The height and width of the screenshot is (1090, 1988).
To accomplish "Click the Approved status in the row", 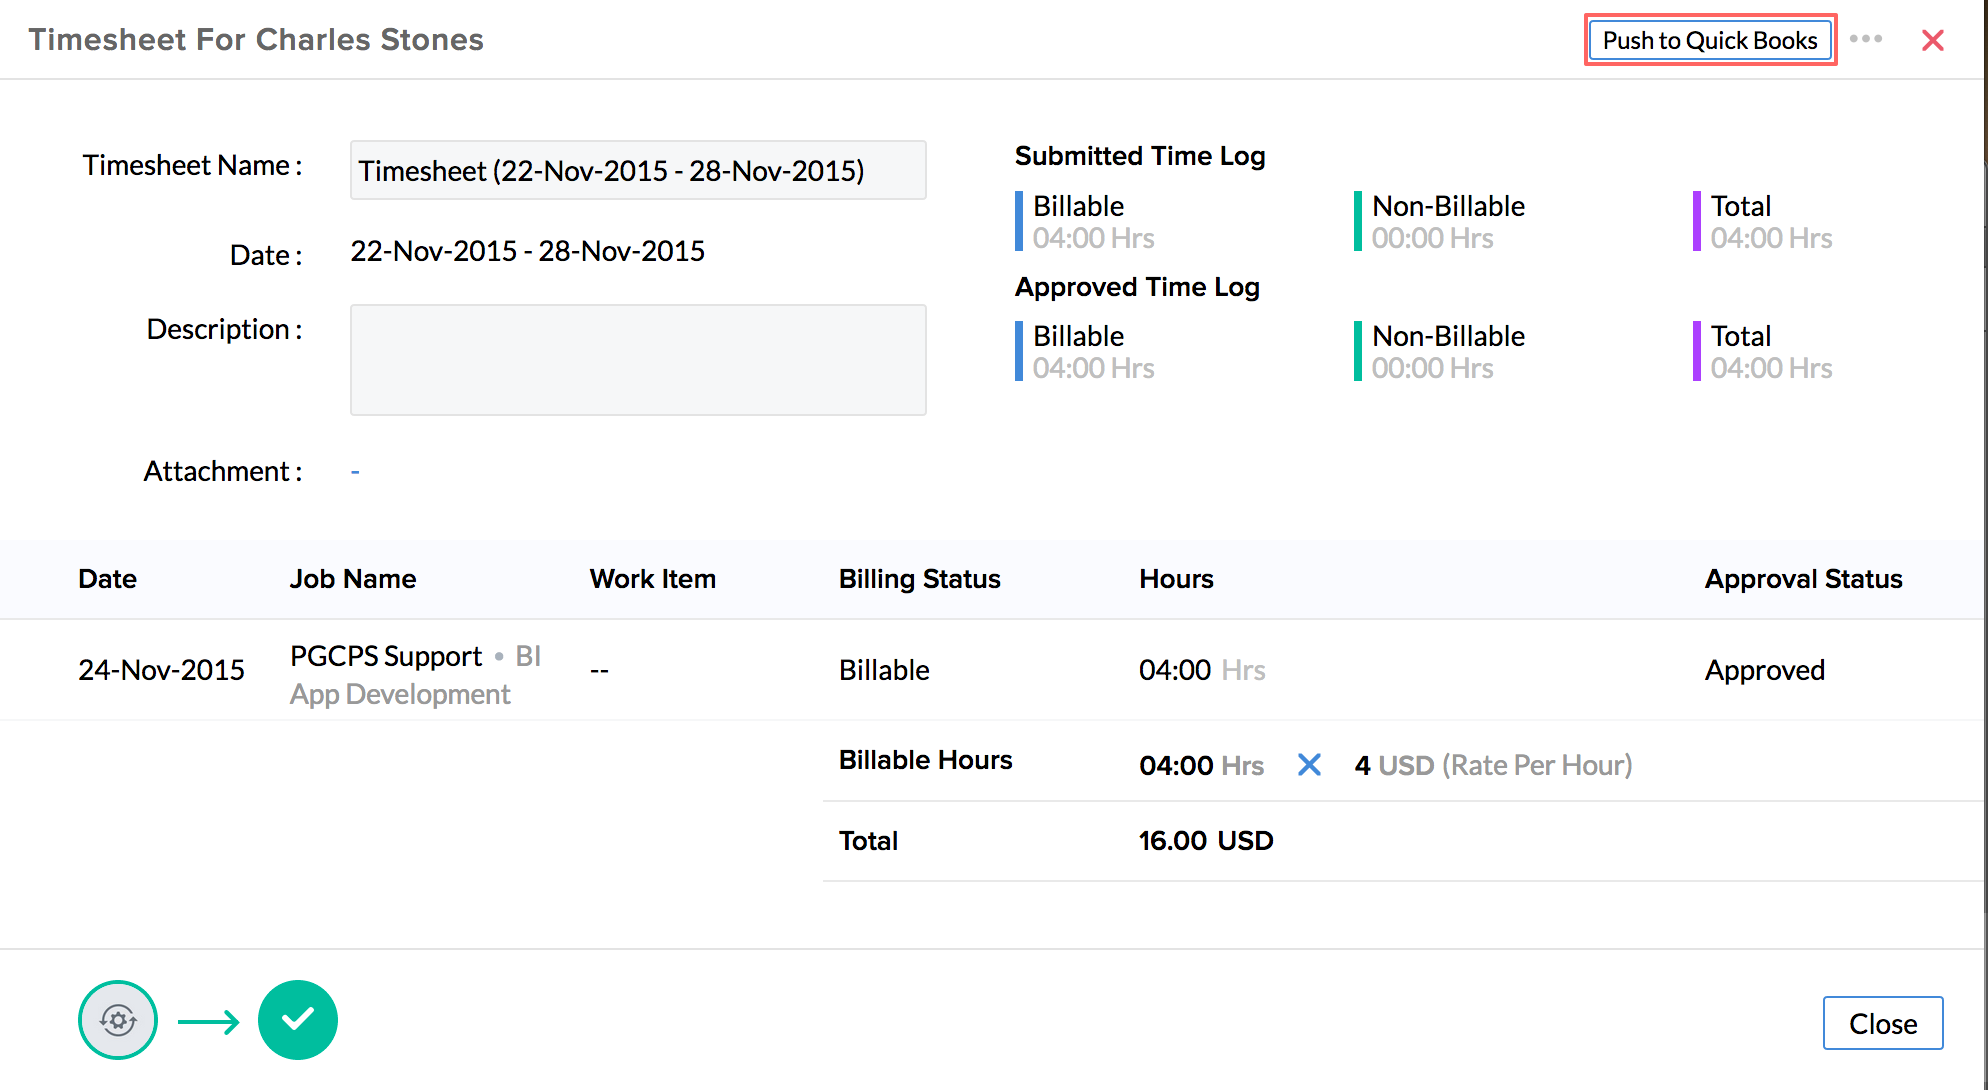I will [1764, 670].
